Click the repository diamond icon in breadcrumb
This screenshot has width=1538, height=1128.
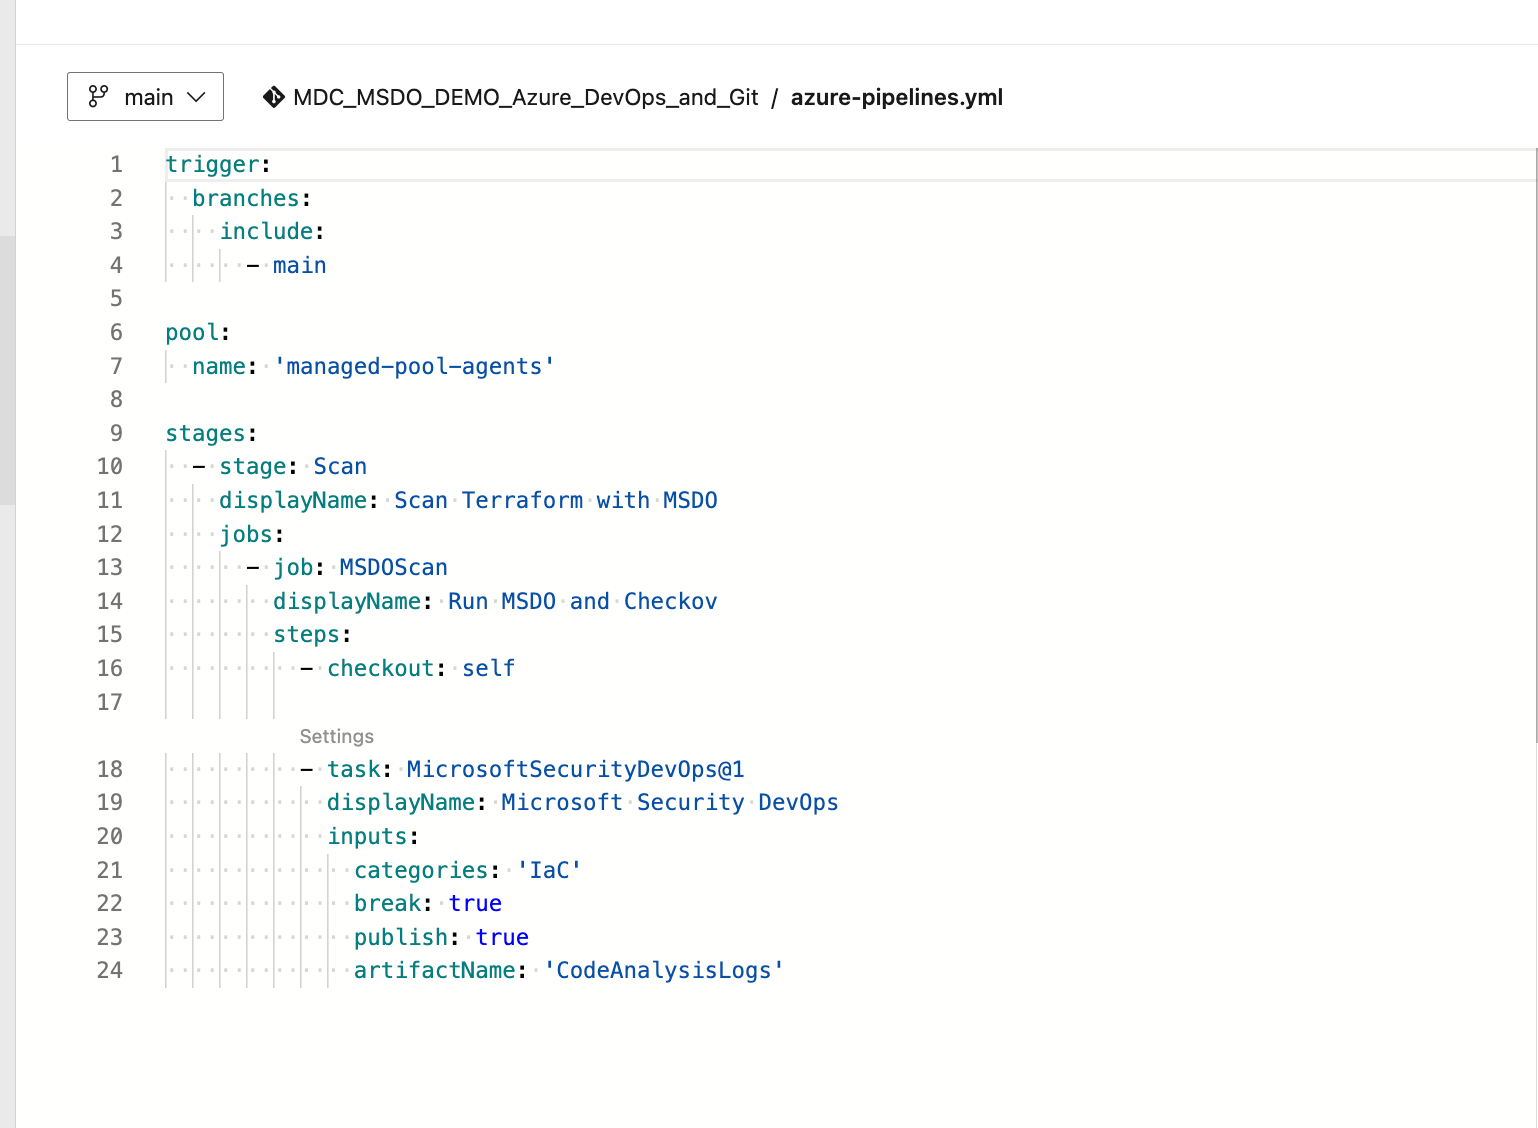click(x=273, y=97)
